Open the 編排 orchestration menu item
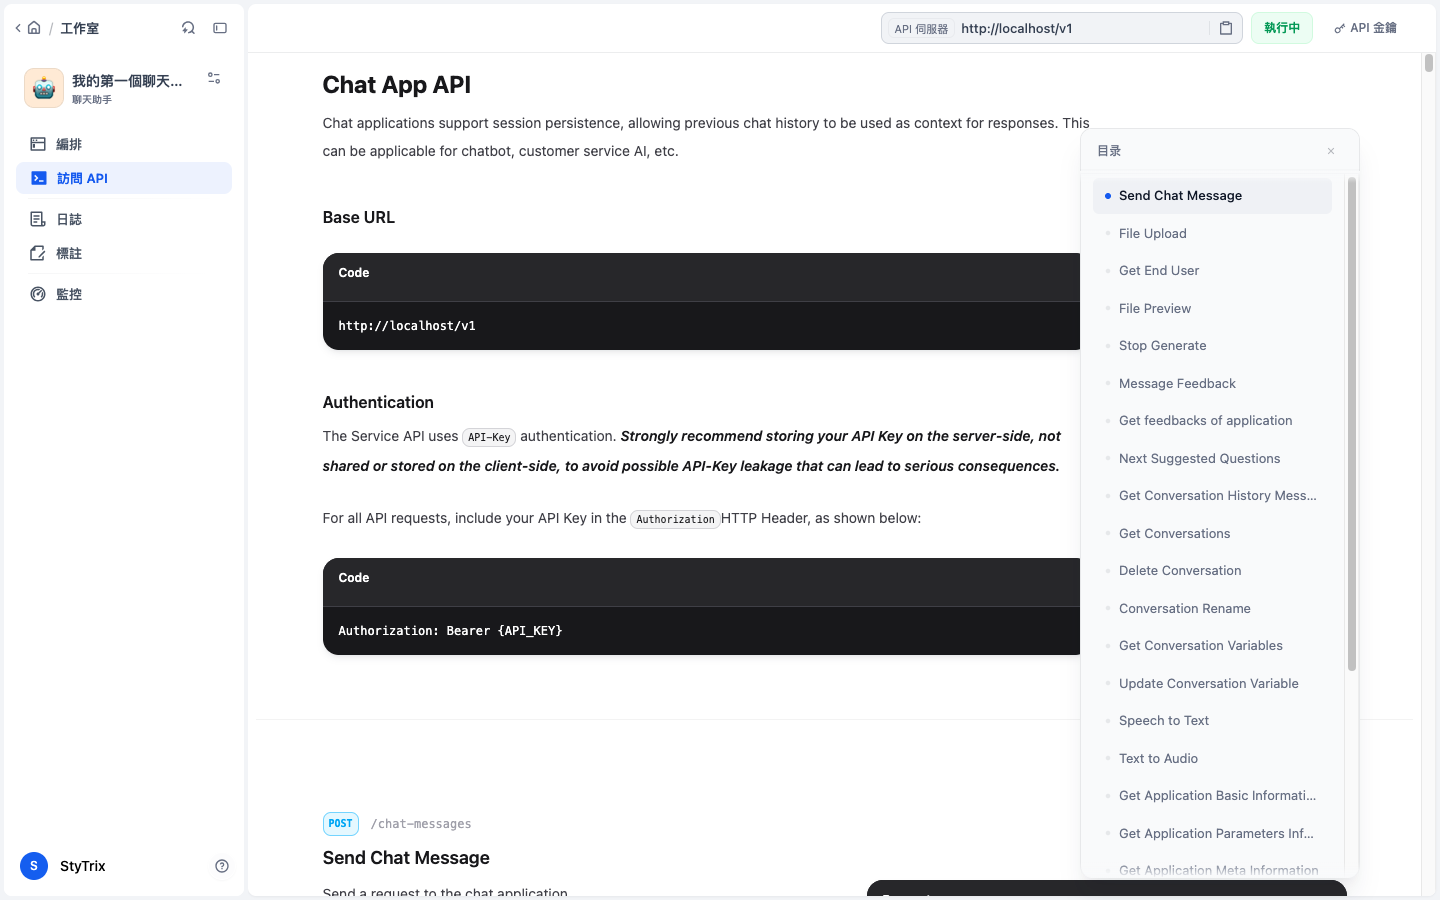The image size is (1440, 900). (x=124, y=144)
